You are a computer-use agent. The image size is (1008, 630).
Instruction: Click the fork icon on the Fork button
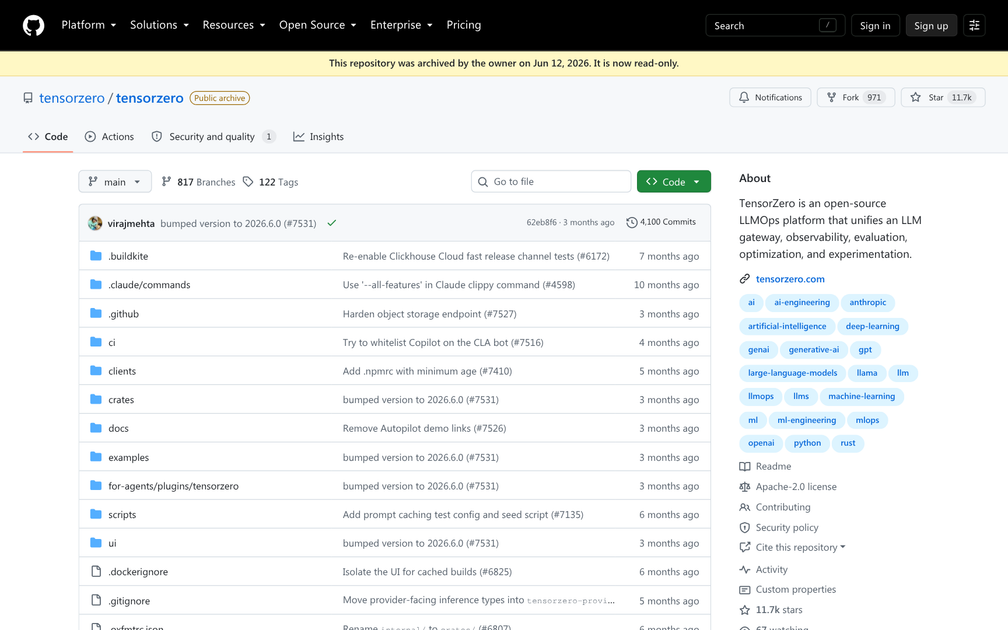click(x=831, y=97)
